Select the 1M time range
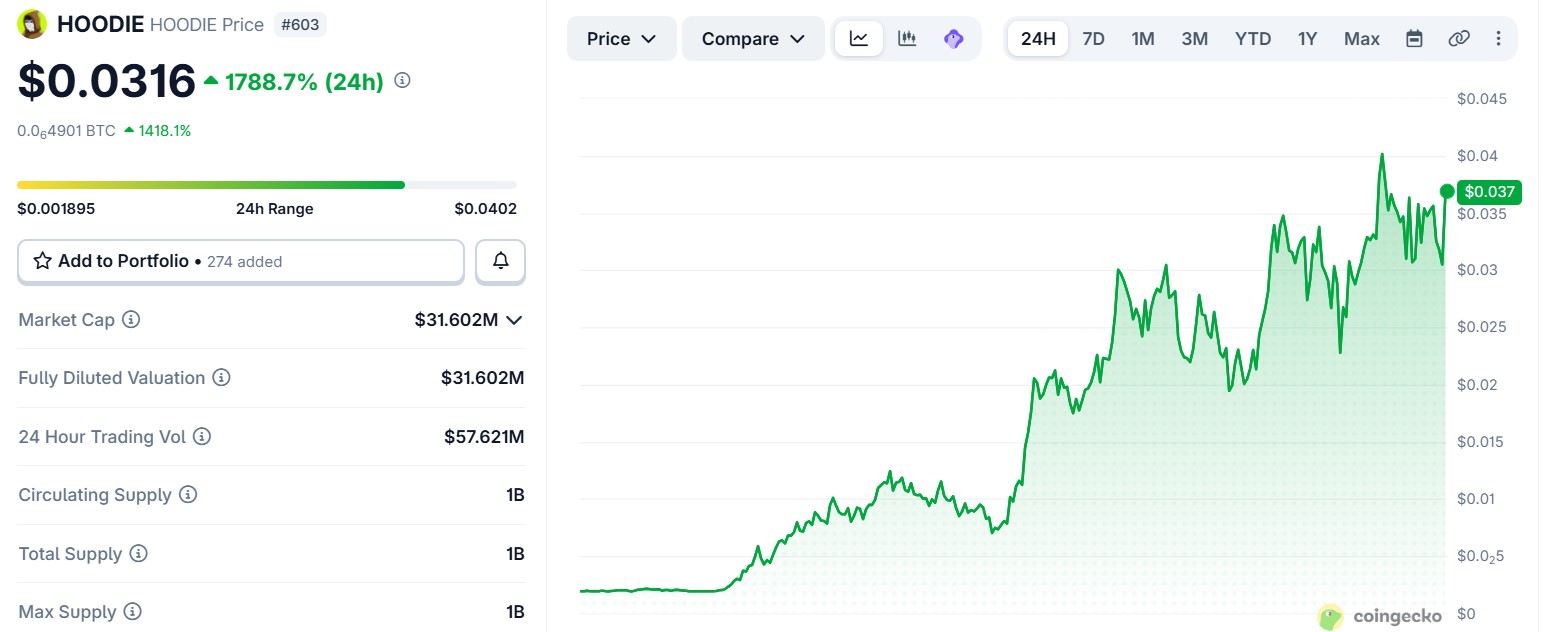The width and height of the screenshot is (1555, 632). 1143,39
